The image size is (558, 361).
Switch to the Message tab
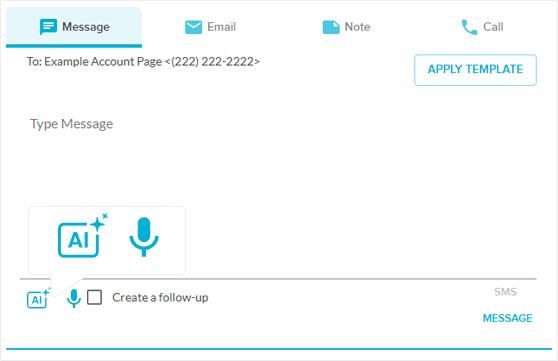pos(74,27)
